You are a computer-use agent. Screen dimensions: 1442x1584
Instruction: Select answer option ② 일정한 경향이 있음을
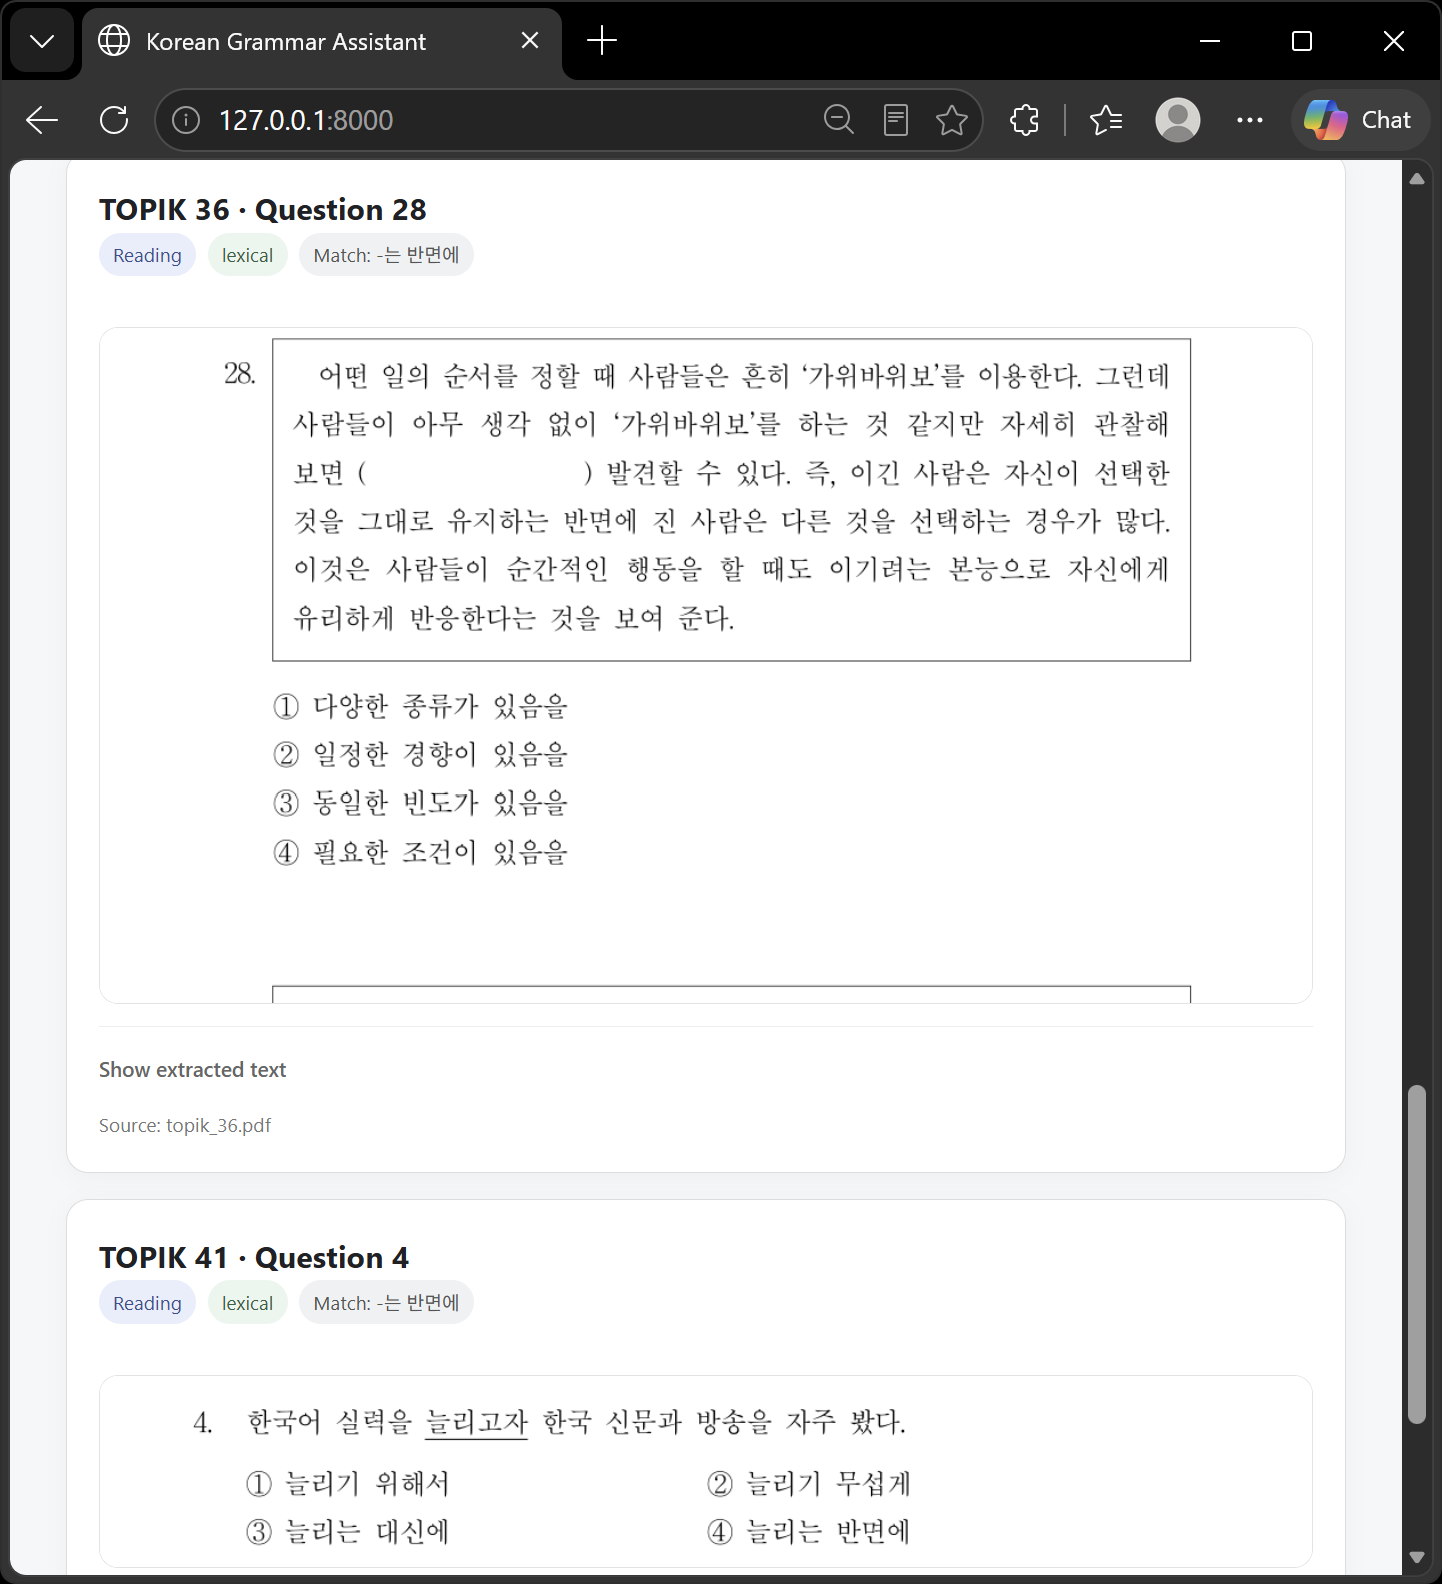[x=420, y=754]
